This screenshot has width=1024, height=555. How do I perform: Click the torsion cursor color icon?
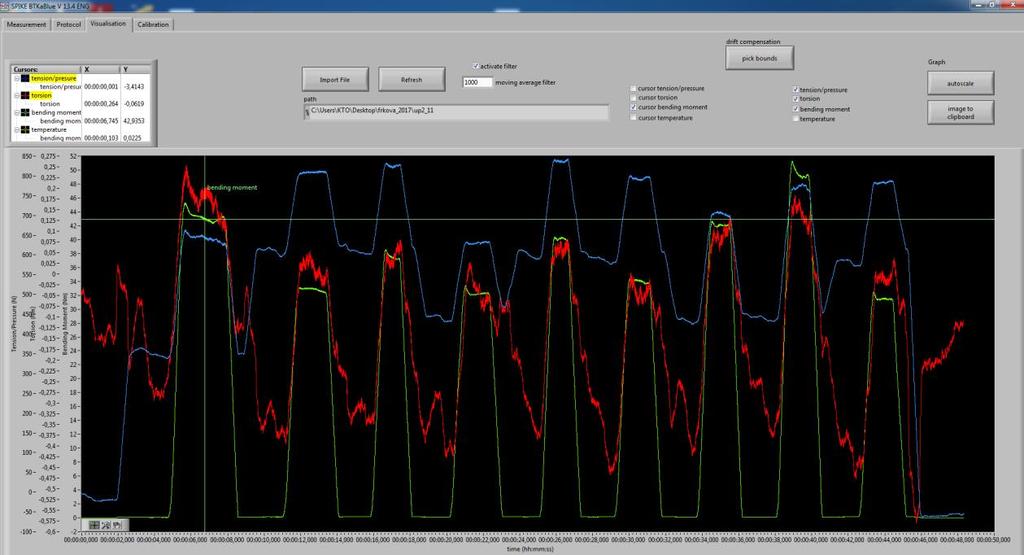coord(25,95)
